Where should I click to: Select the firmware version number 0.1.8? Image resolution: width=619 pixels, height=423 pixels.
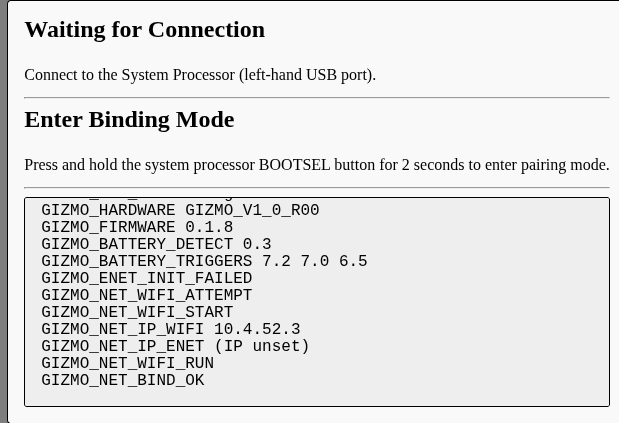tap(209, 228)
